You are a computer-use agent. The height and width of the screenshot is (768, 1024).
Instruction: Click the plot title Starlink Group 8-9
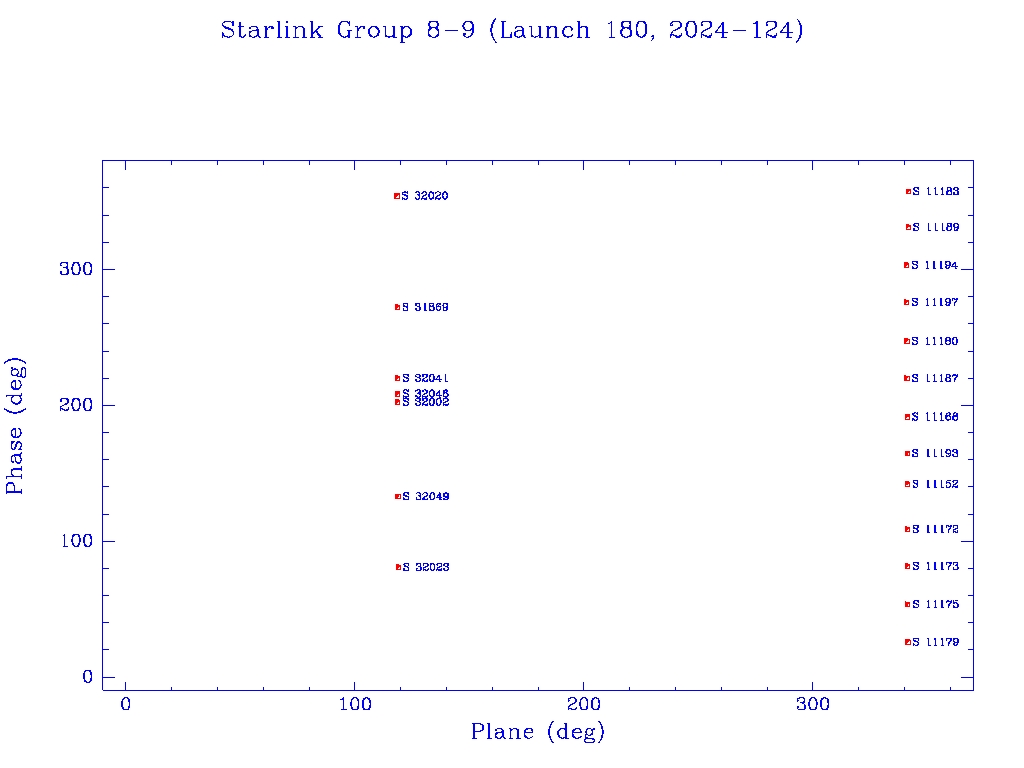[x=512, y=31]
